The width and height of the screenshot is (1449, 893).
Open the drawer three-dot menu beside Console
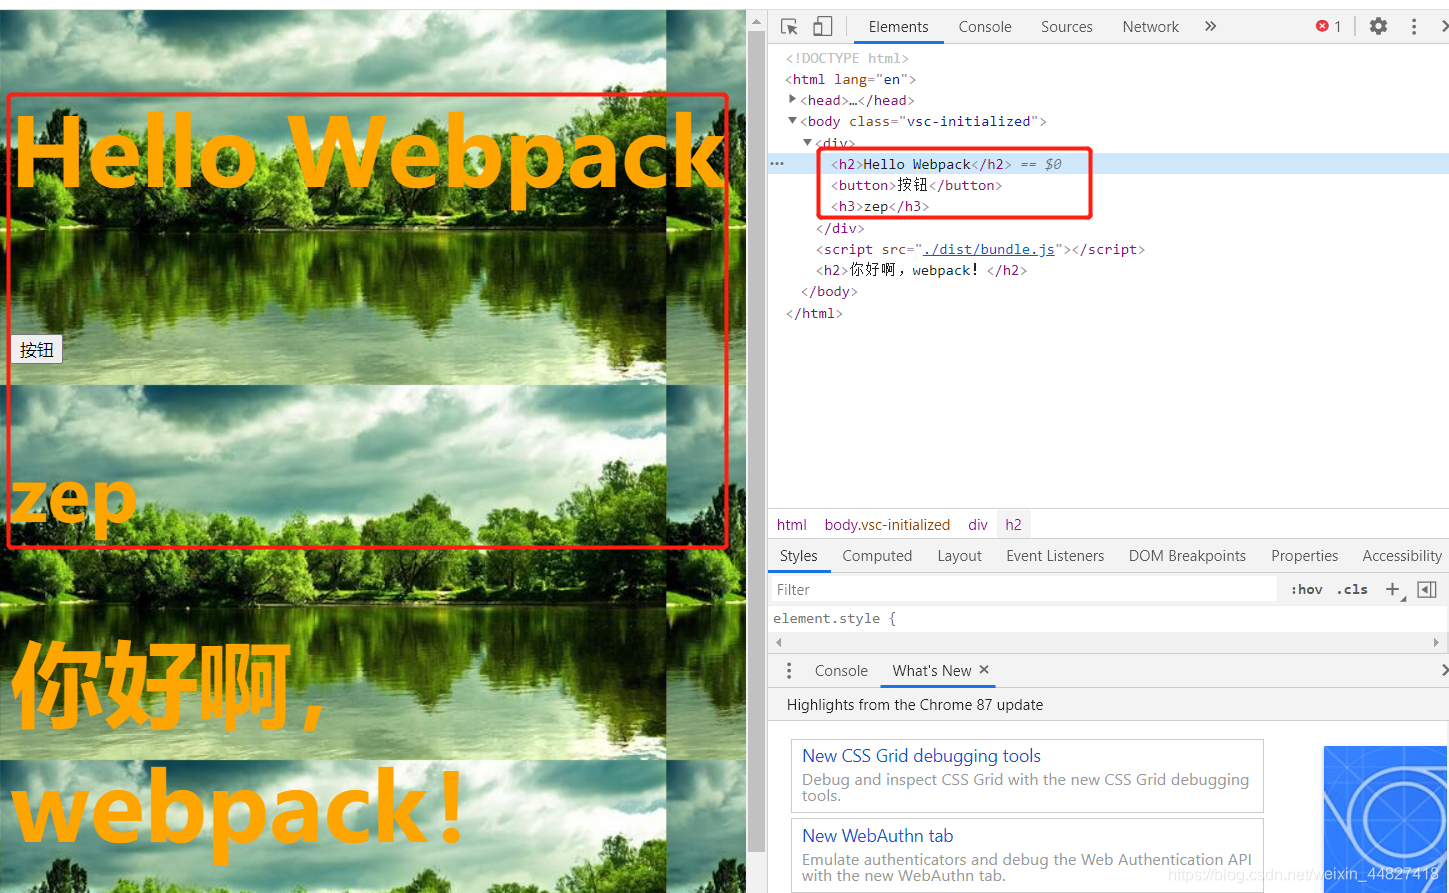(x=789, y=671)
